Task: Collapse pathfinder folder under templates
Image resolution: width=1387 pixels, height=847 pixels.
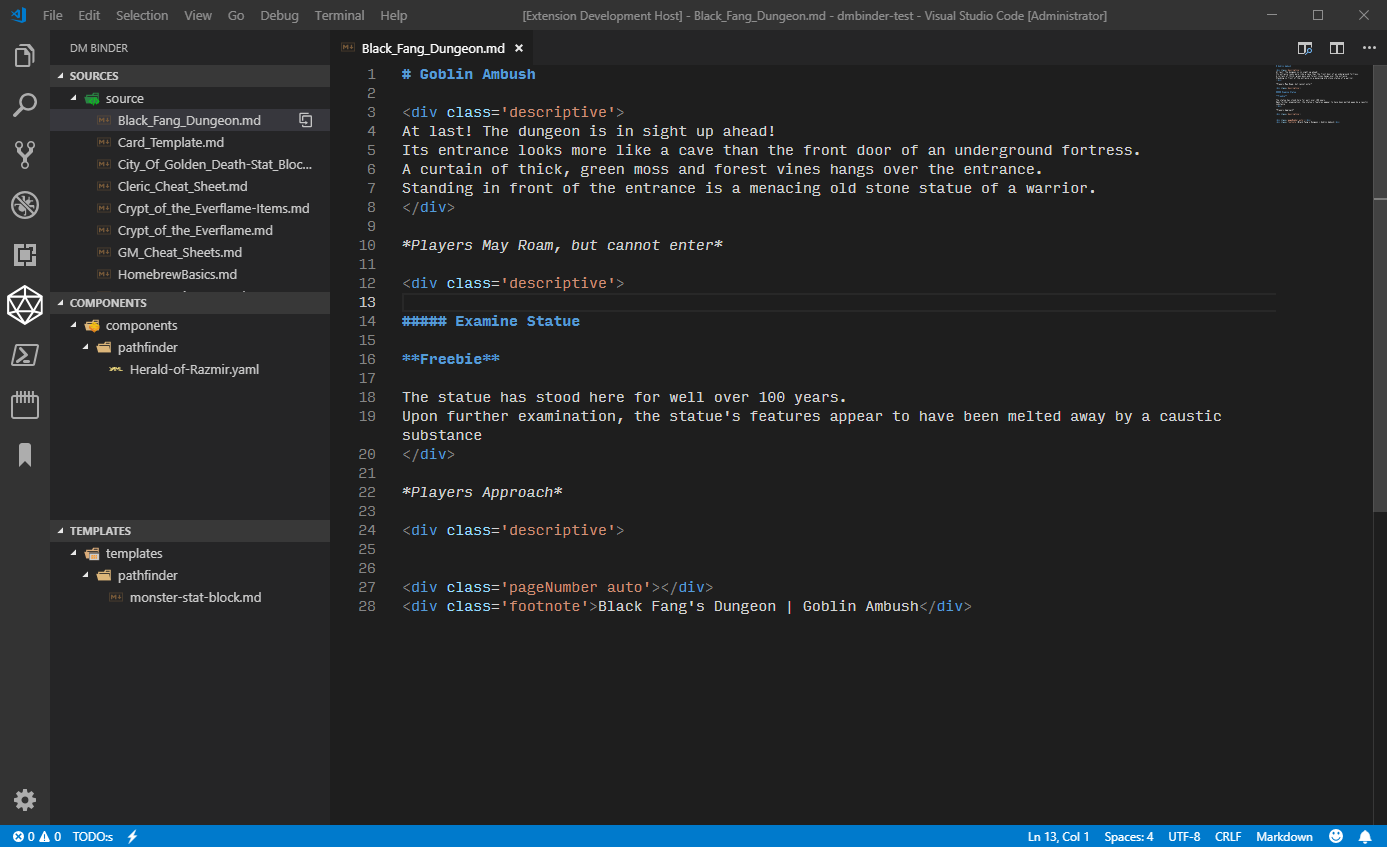Action: coord(85,575)
